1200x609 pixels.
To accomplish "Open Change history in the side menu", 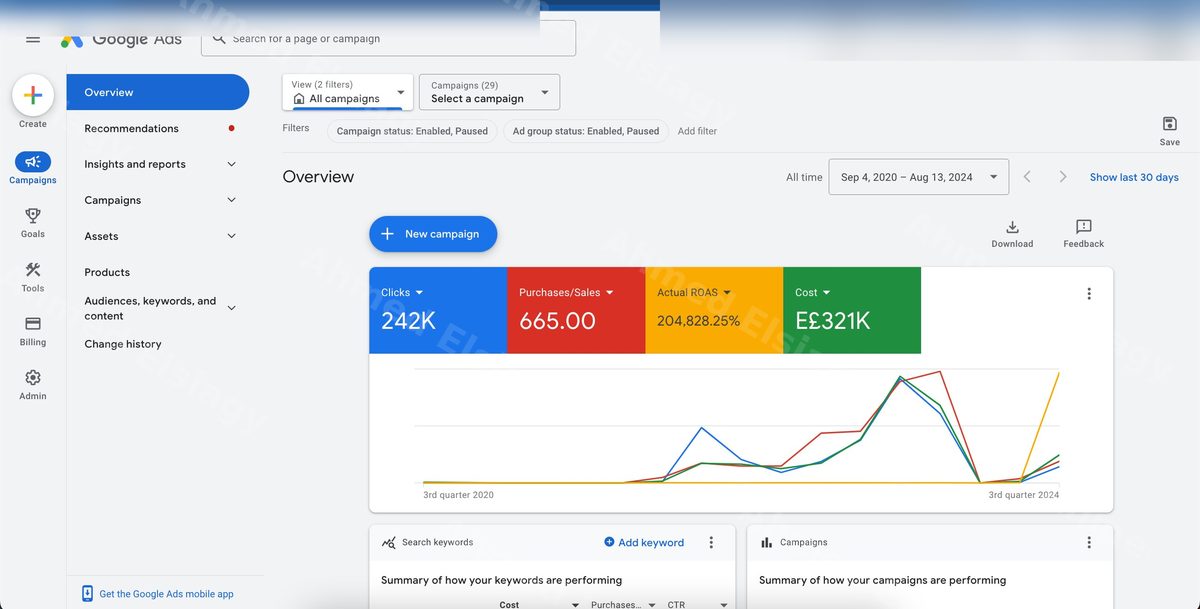I will [157, 344].
